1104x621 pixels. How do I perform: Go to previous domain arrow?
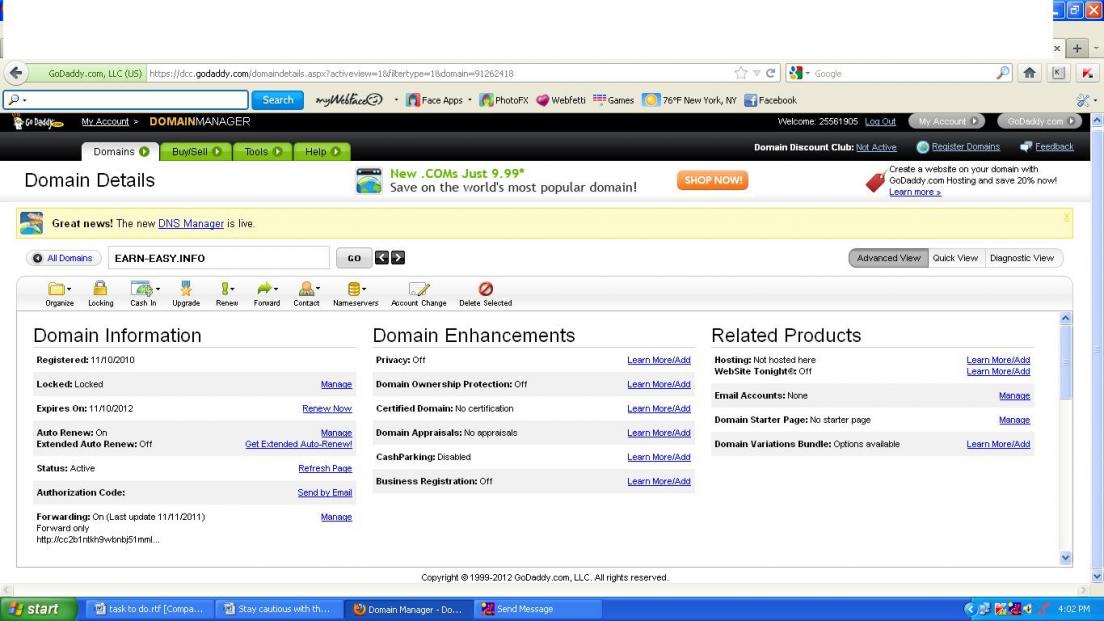click(382, 258)
